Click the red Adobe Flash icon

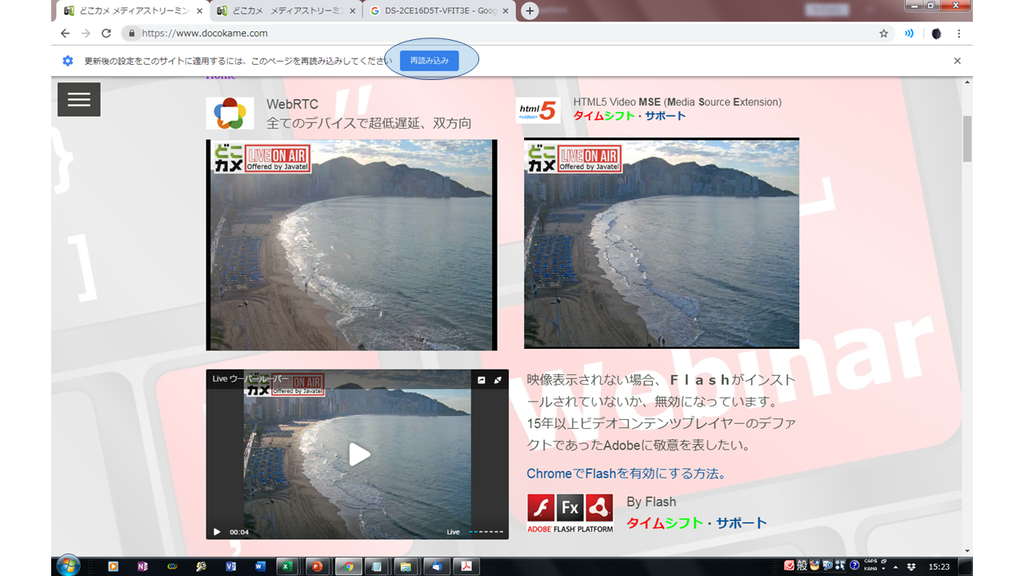click(x=541, y=507)
